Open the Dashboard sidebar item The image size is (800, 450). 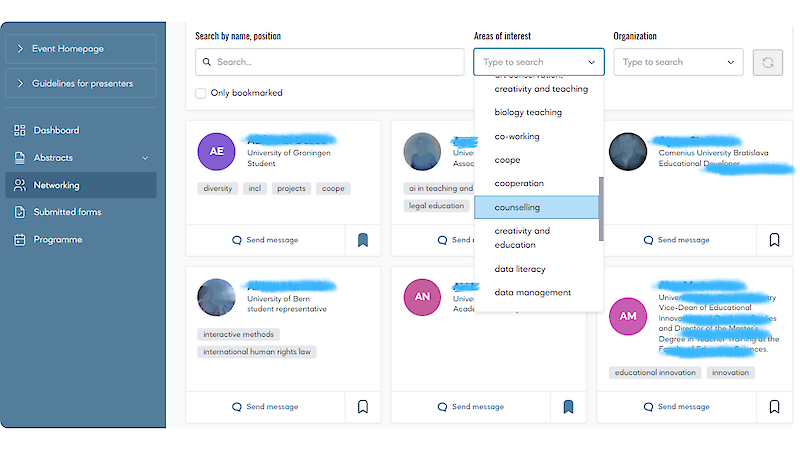click(x=56, y=130)
